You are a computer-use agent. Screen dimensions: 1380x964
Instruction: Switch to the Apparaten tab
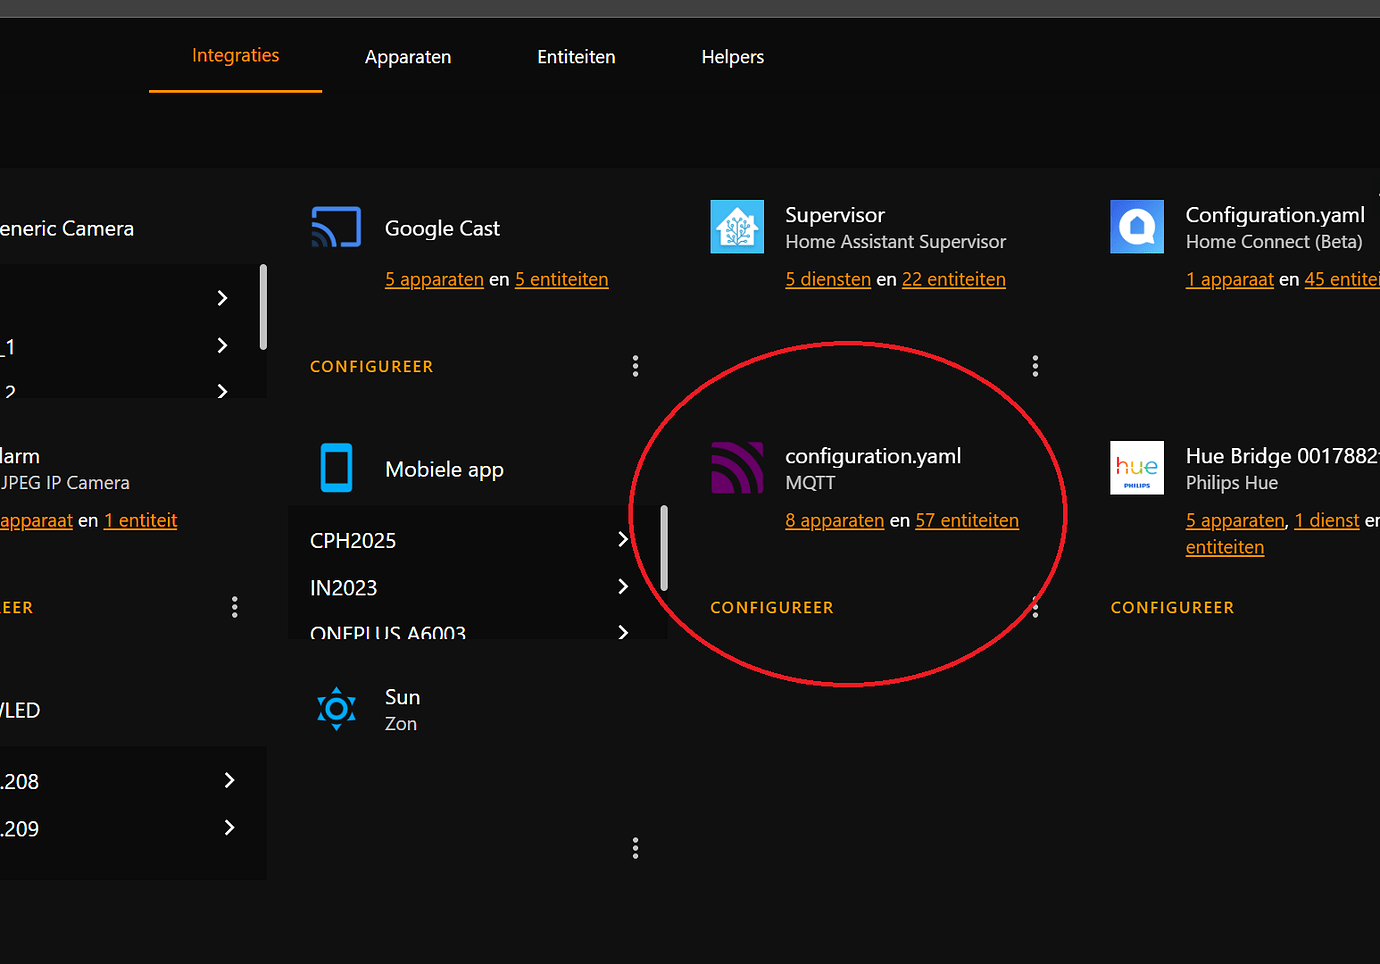pyautogui.click(x=408, y=57)
